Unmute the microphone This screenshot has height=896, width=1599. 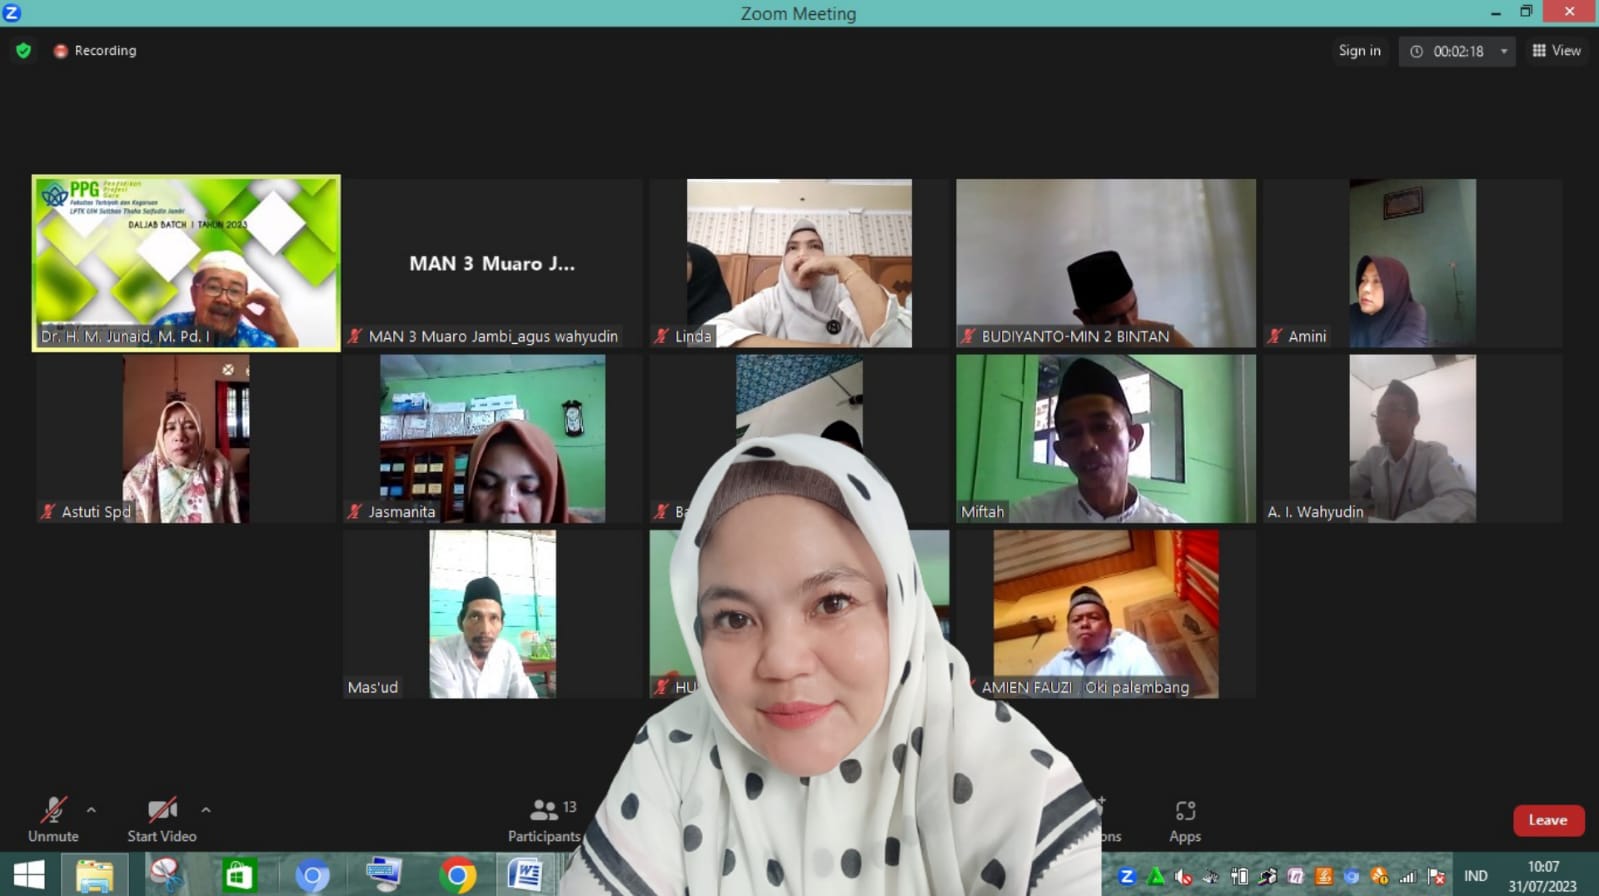coord(53,820)
